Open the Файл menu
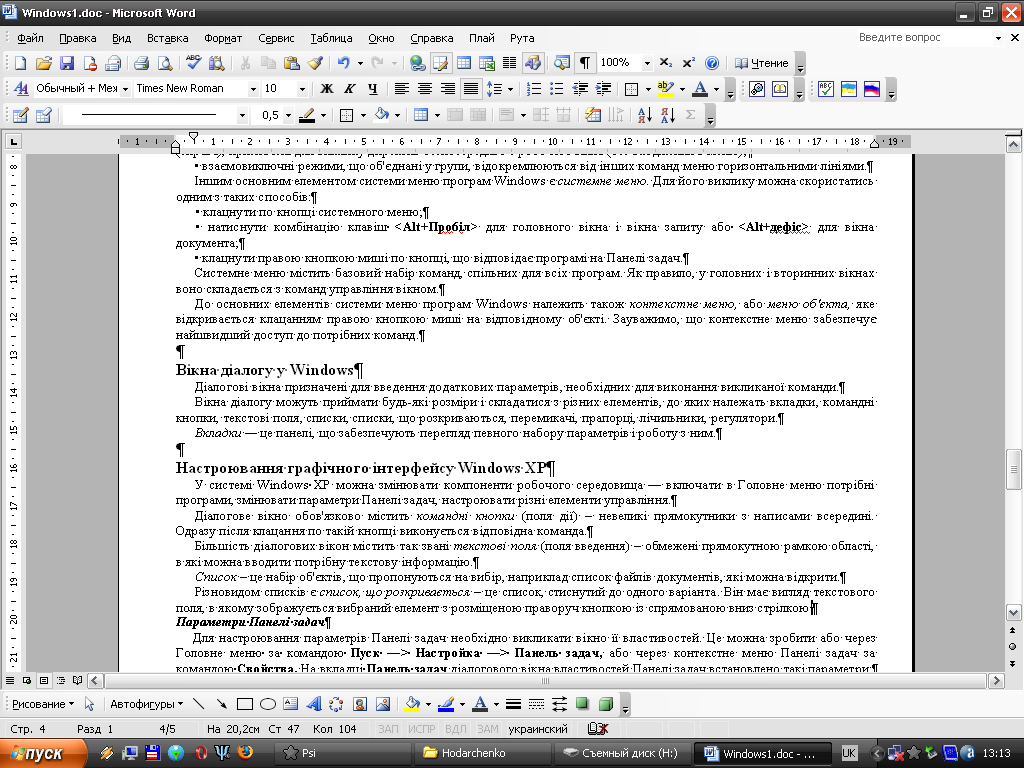The width and height of the screenshot is (1024, 768). 30,38
